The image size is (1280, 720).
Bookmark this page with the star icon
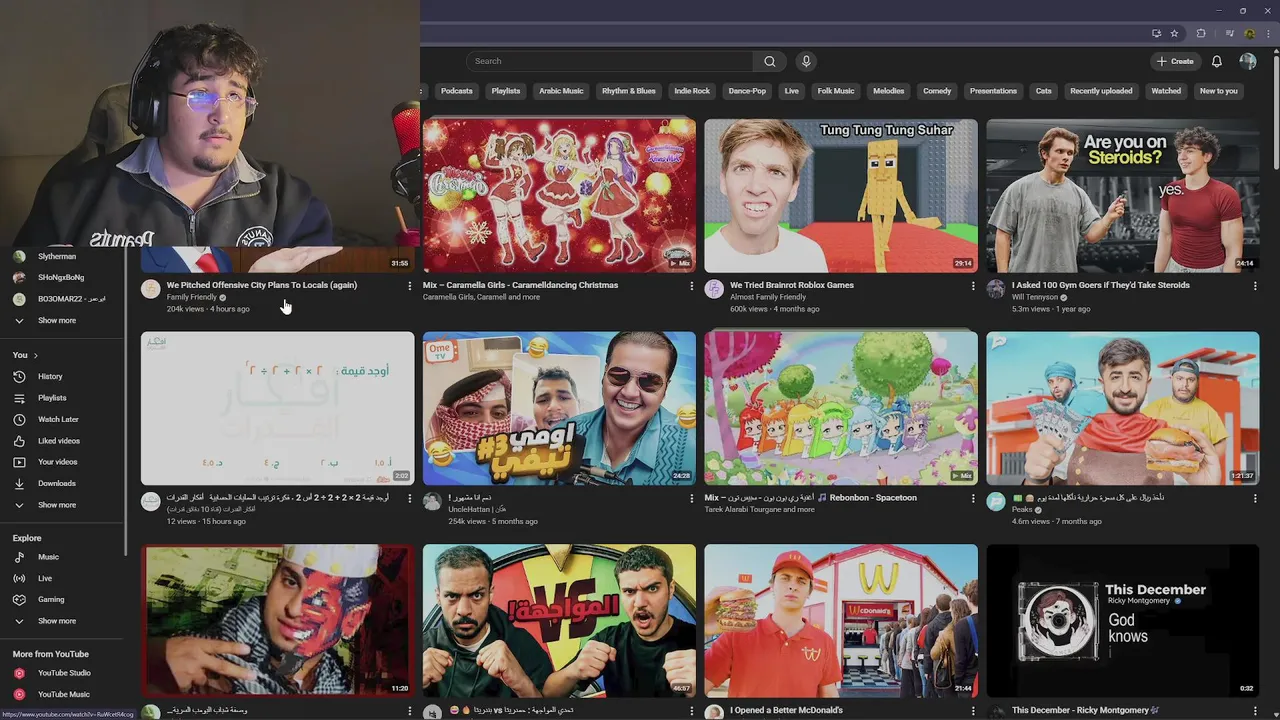1175,33
